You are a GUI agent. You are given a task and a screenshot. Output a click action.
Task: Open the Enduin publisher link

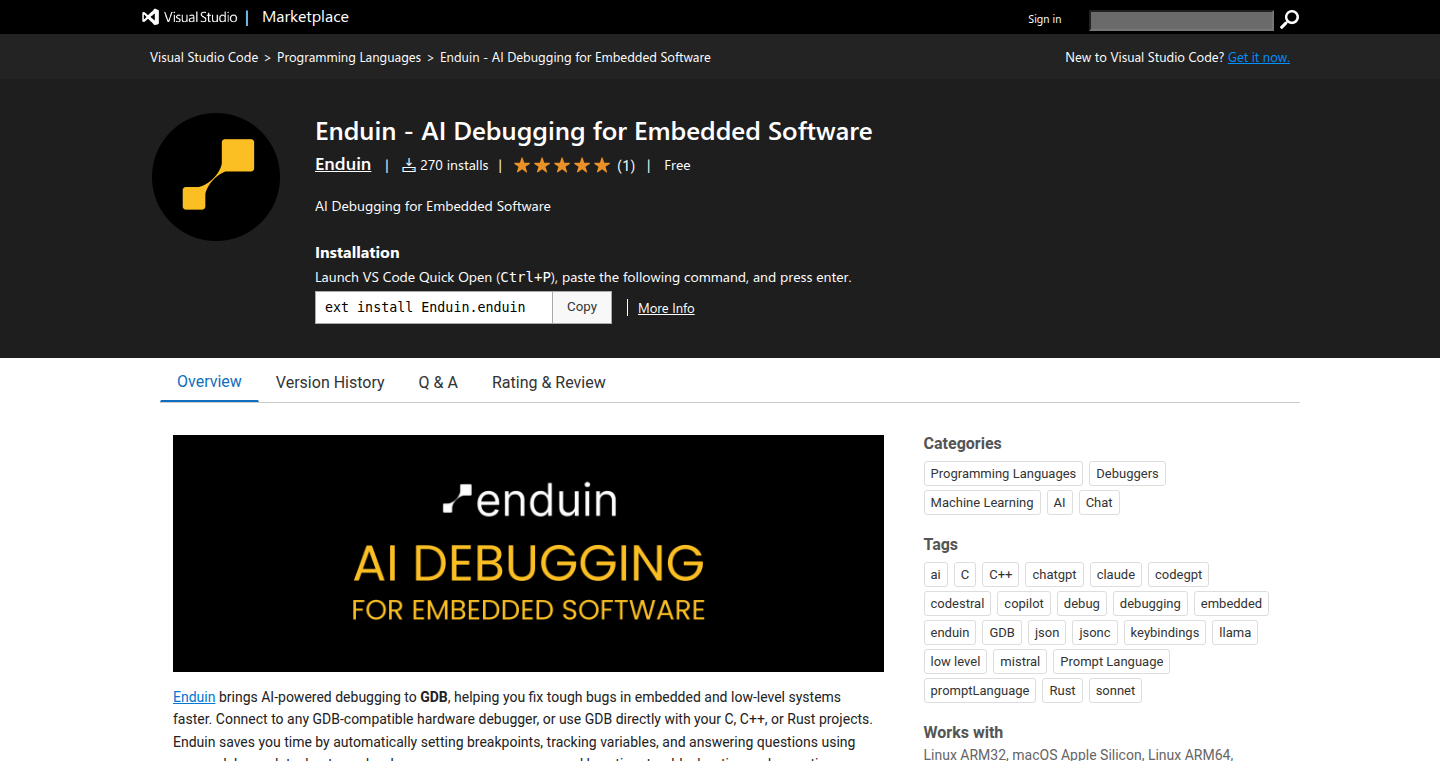pos(343,165)
